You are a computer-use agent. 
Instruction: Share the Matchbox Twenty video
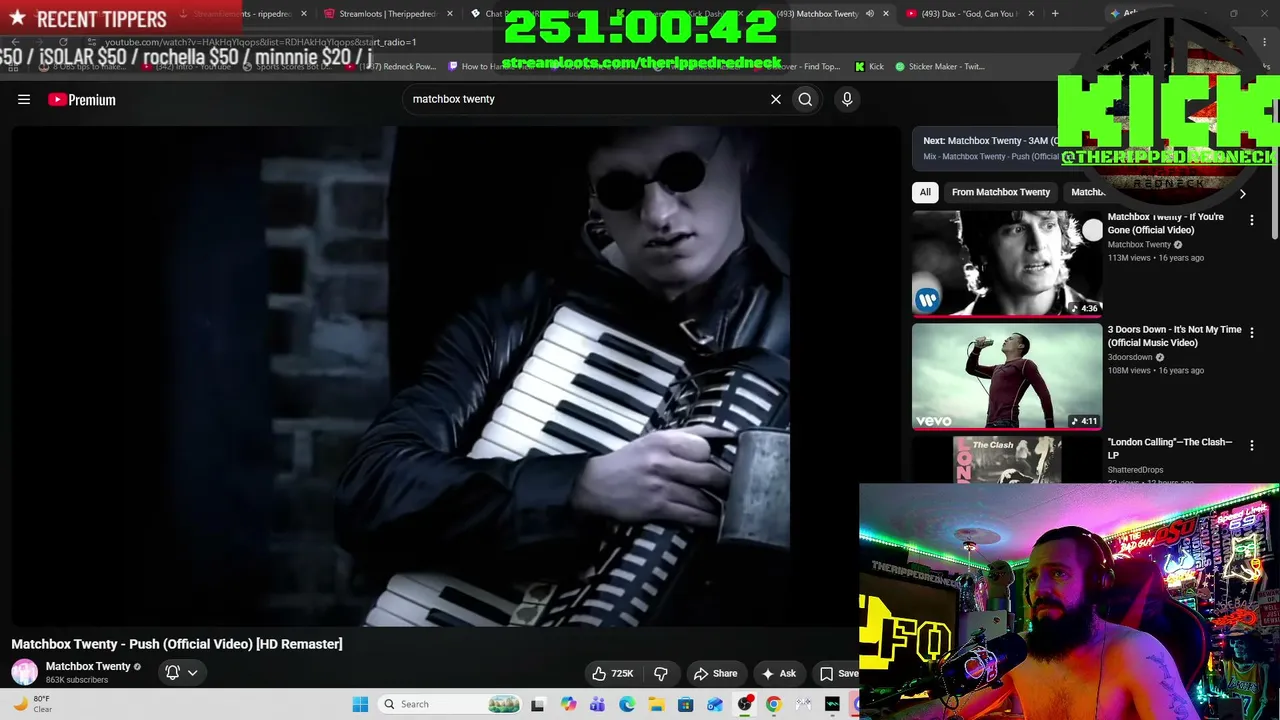pyautogui.click(x=716, y=673)
